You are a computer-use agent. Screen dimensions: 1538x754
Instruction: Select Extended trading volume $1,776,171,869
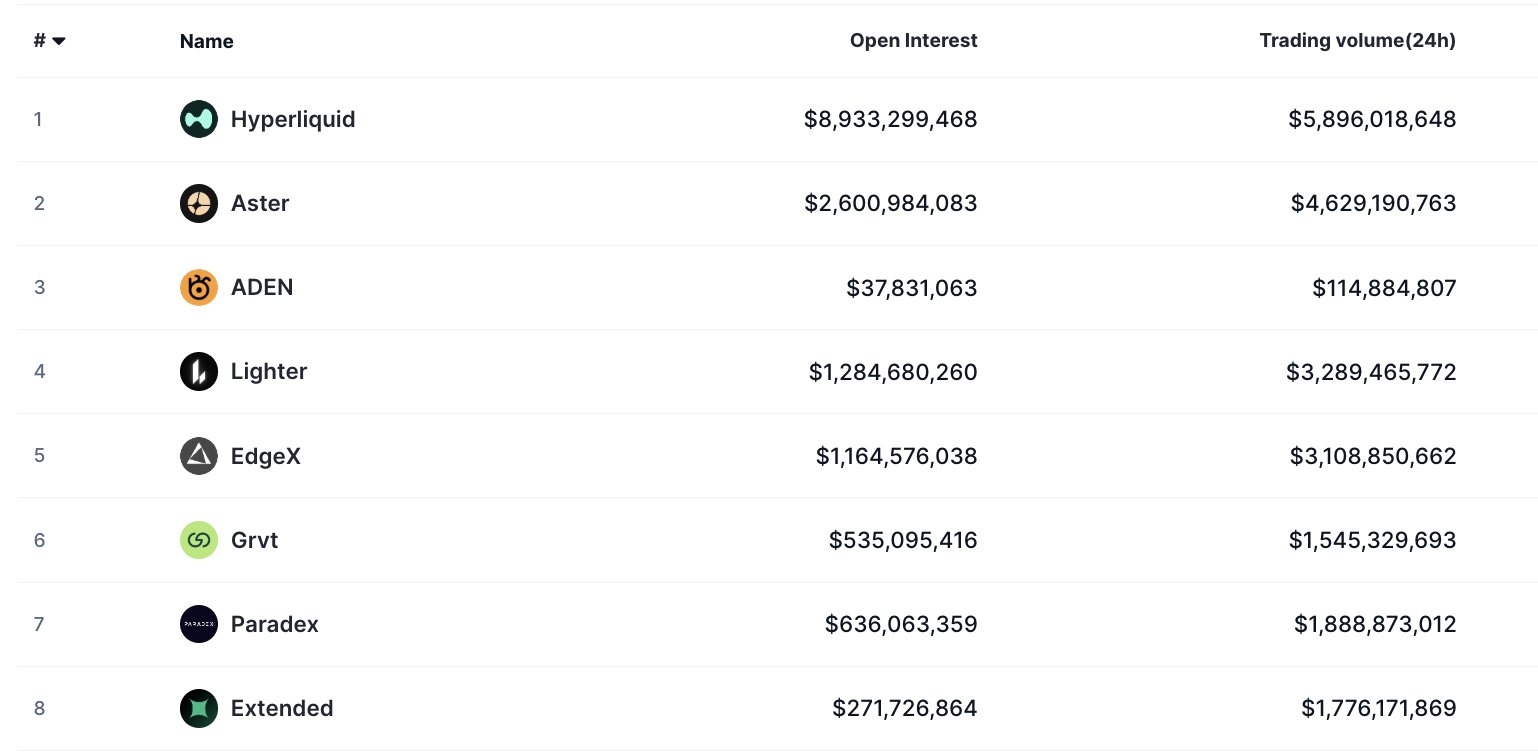coord(1378,708)
